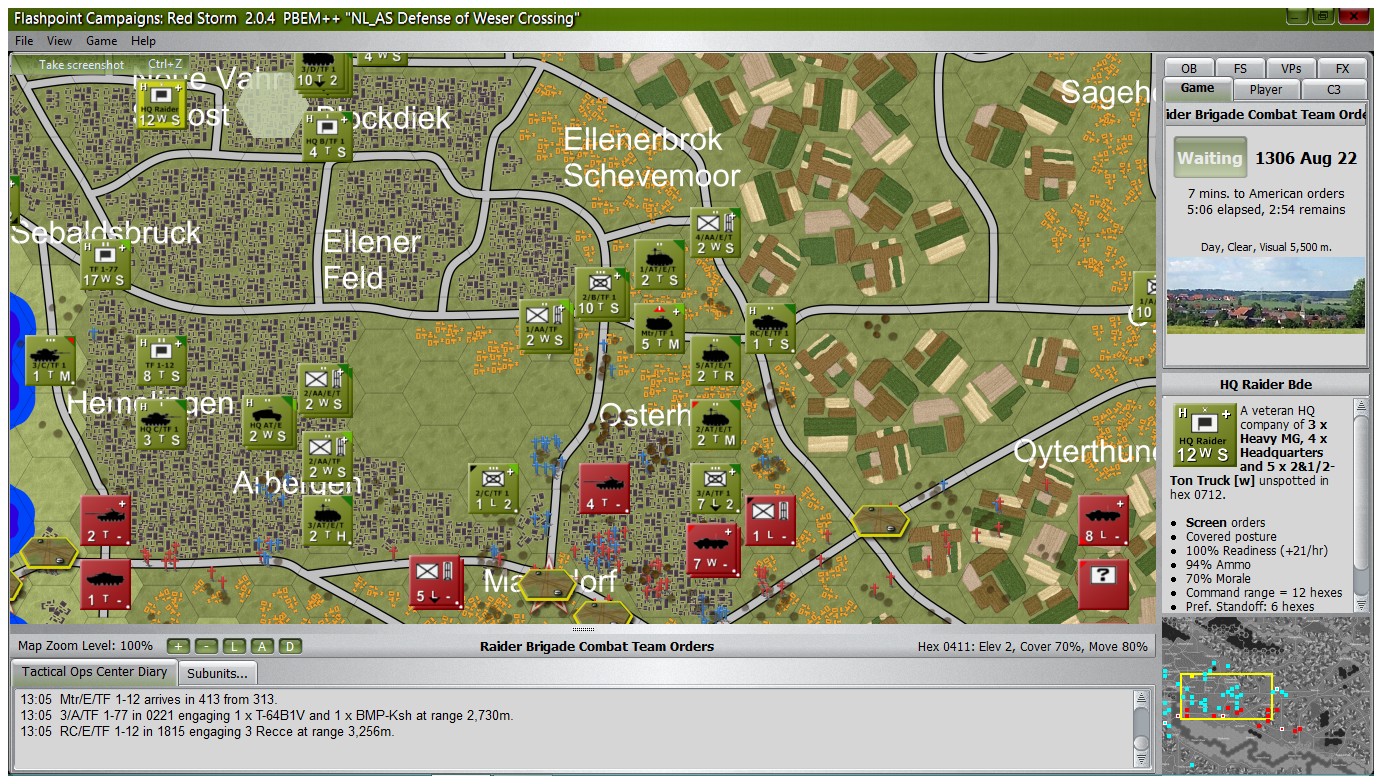This screenshot has width=1382, height=784.
Task: Click diary log scrollbar down arrow
Action: coord(1142,761)
